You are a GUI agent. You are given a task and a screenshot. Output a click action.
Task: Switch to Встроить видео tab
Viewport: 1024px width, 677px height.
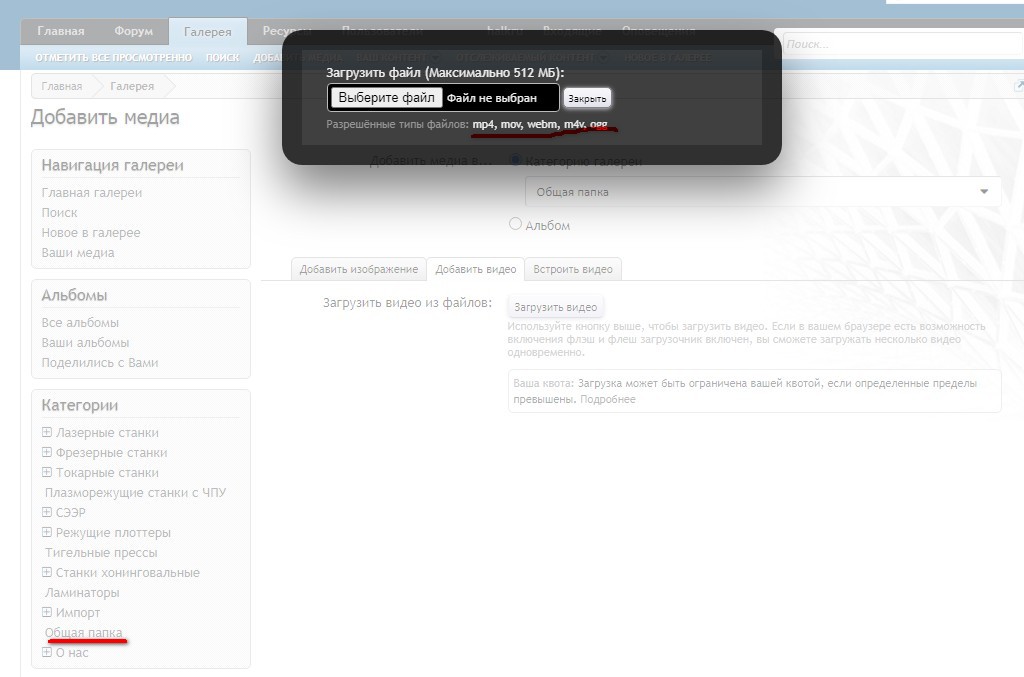573,269
